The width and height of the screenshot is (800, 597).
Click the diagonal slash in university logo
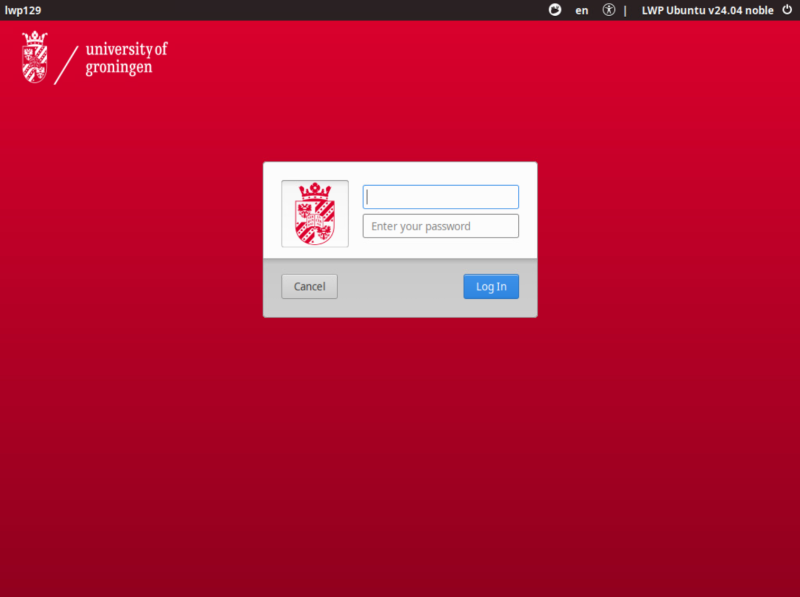(x=66, y=64)
